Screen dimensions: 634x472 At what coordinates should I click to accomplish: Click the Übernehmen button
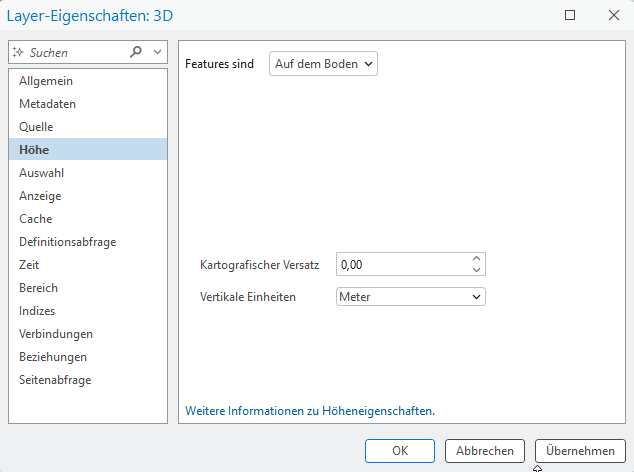pyautogui.click(x=580, y=451)
